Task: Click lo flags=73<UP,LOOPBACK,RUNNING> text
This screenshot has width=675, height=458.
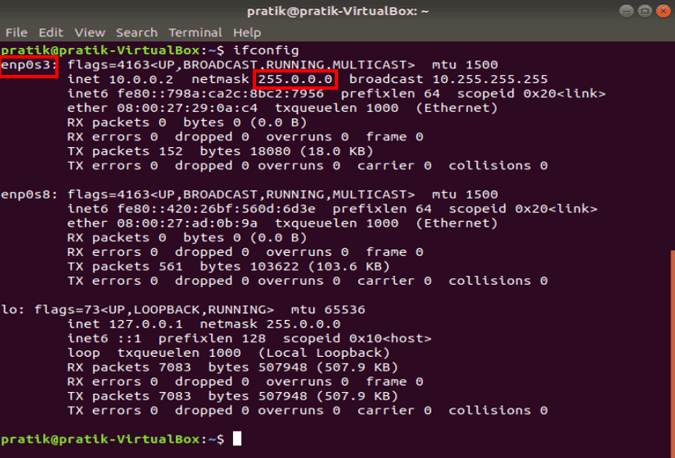Action: pos(154,310)
